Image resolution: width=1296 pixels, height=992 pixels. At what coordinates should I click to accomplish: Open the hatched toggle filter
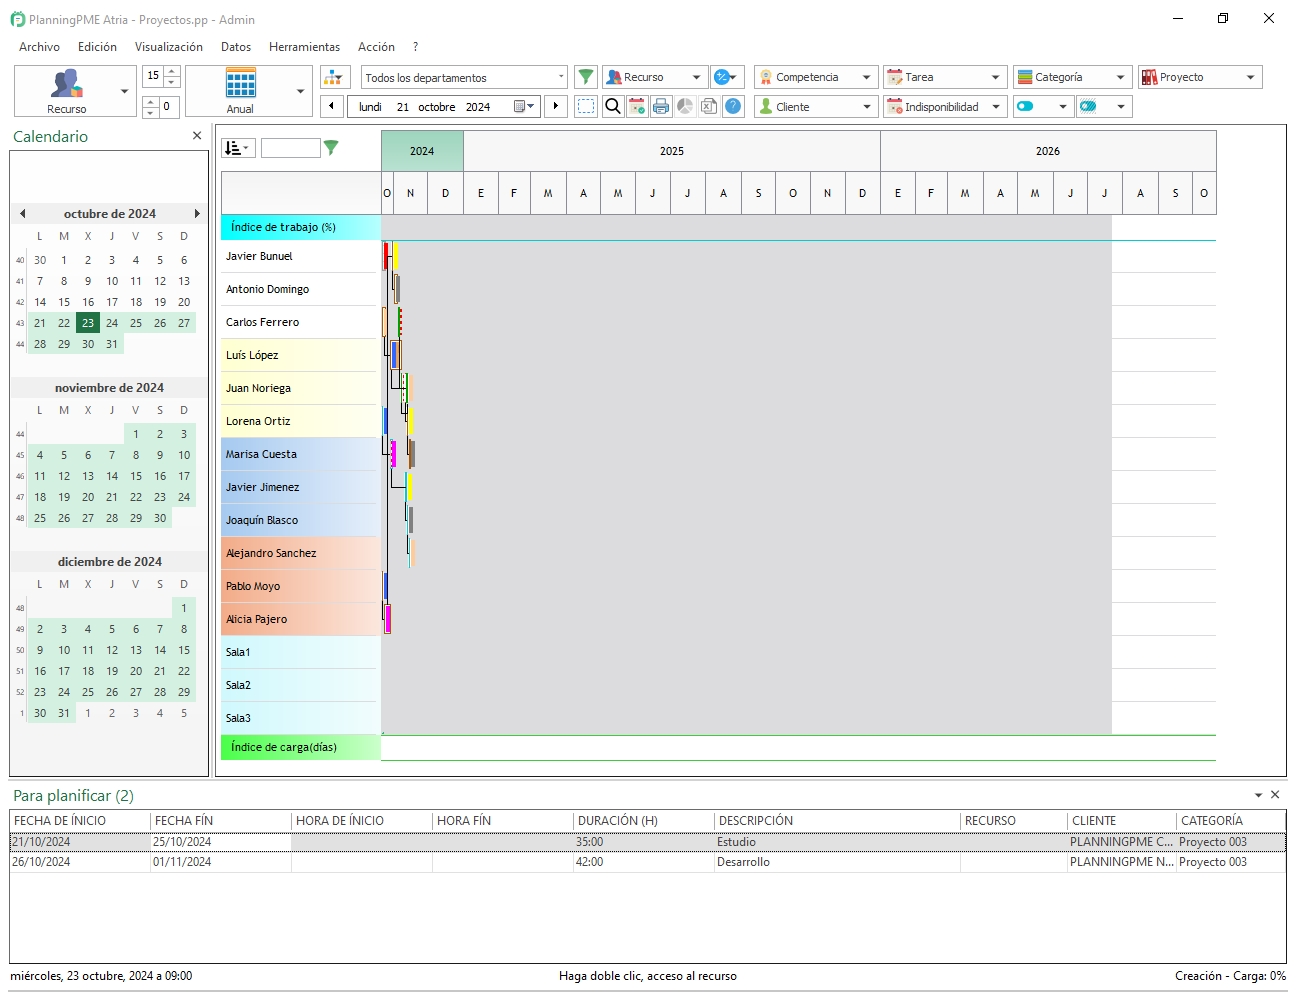1104,106
